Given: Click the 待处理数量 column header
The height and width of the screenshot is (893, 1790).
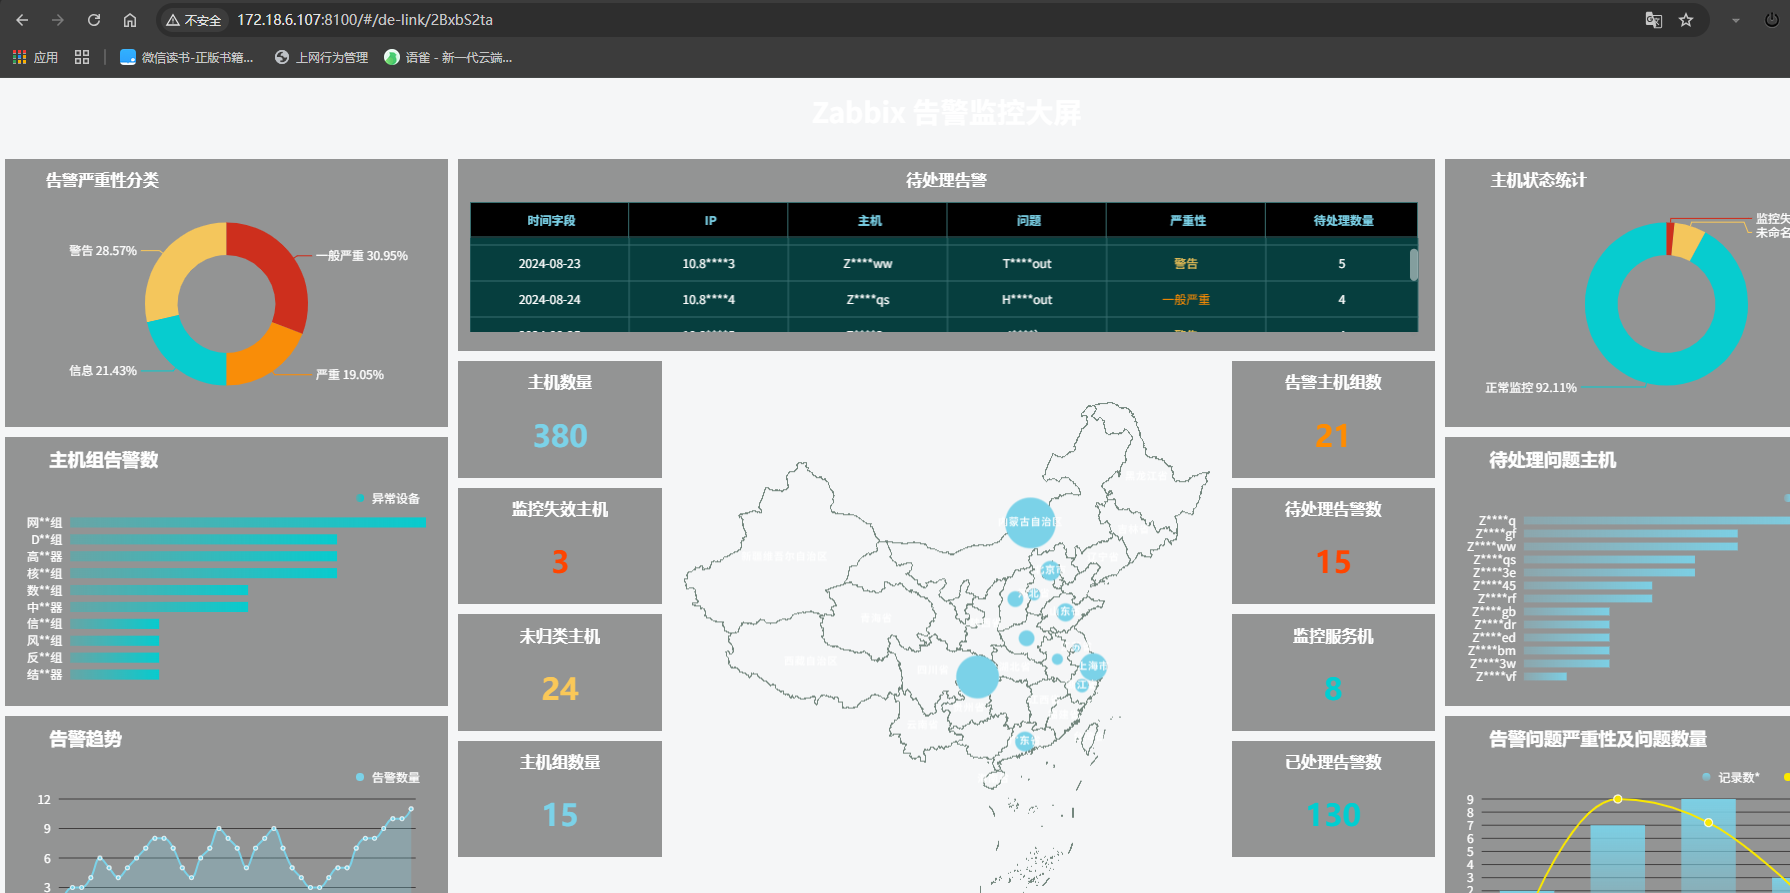Looking at the screenshot, I should click(x=1342, y=221).
